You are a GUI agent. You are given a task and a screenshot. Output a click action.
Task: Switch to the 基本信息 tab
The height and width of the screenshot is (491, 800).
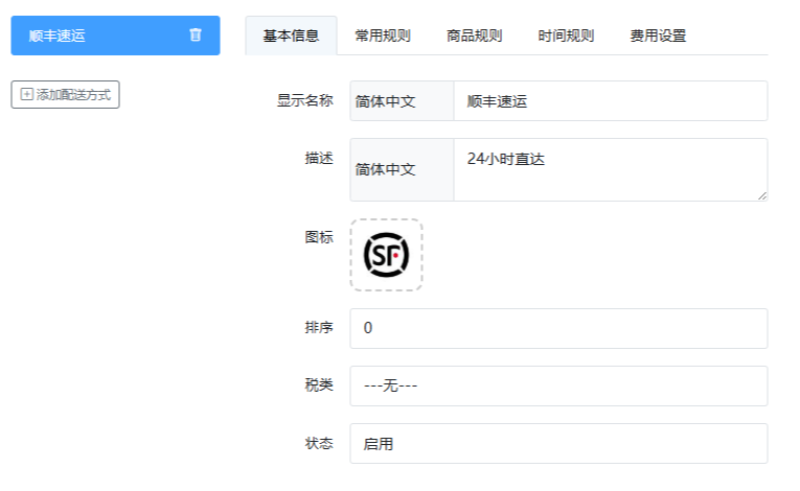(x=291, y=35)
